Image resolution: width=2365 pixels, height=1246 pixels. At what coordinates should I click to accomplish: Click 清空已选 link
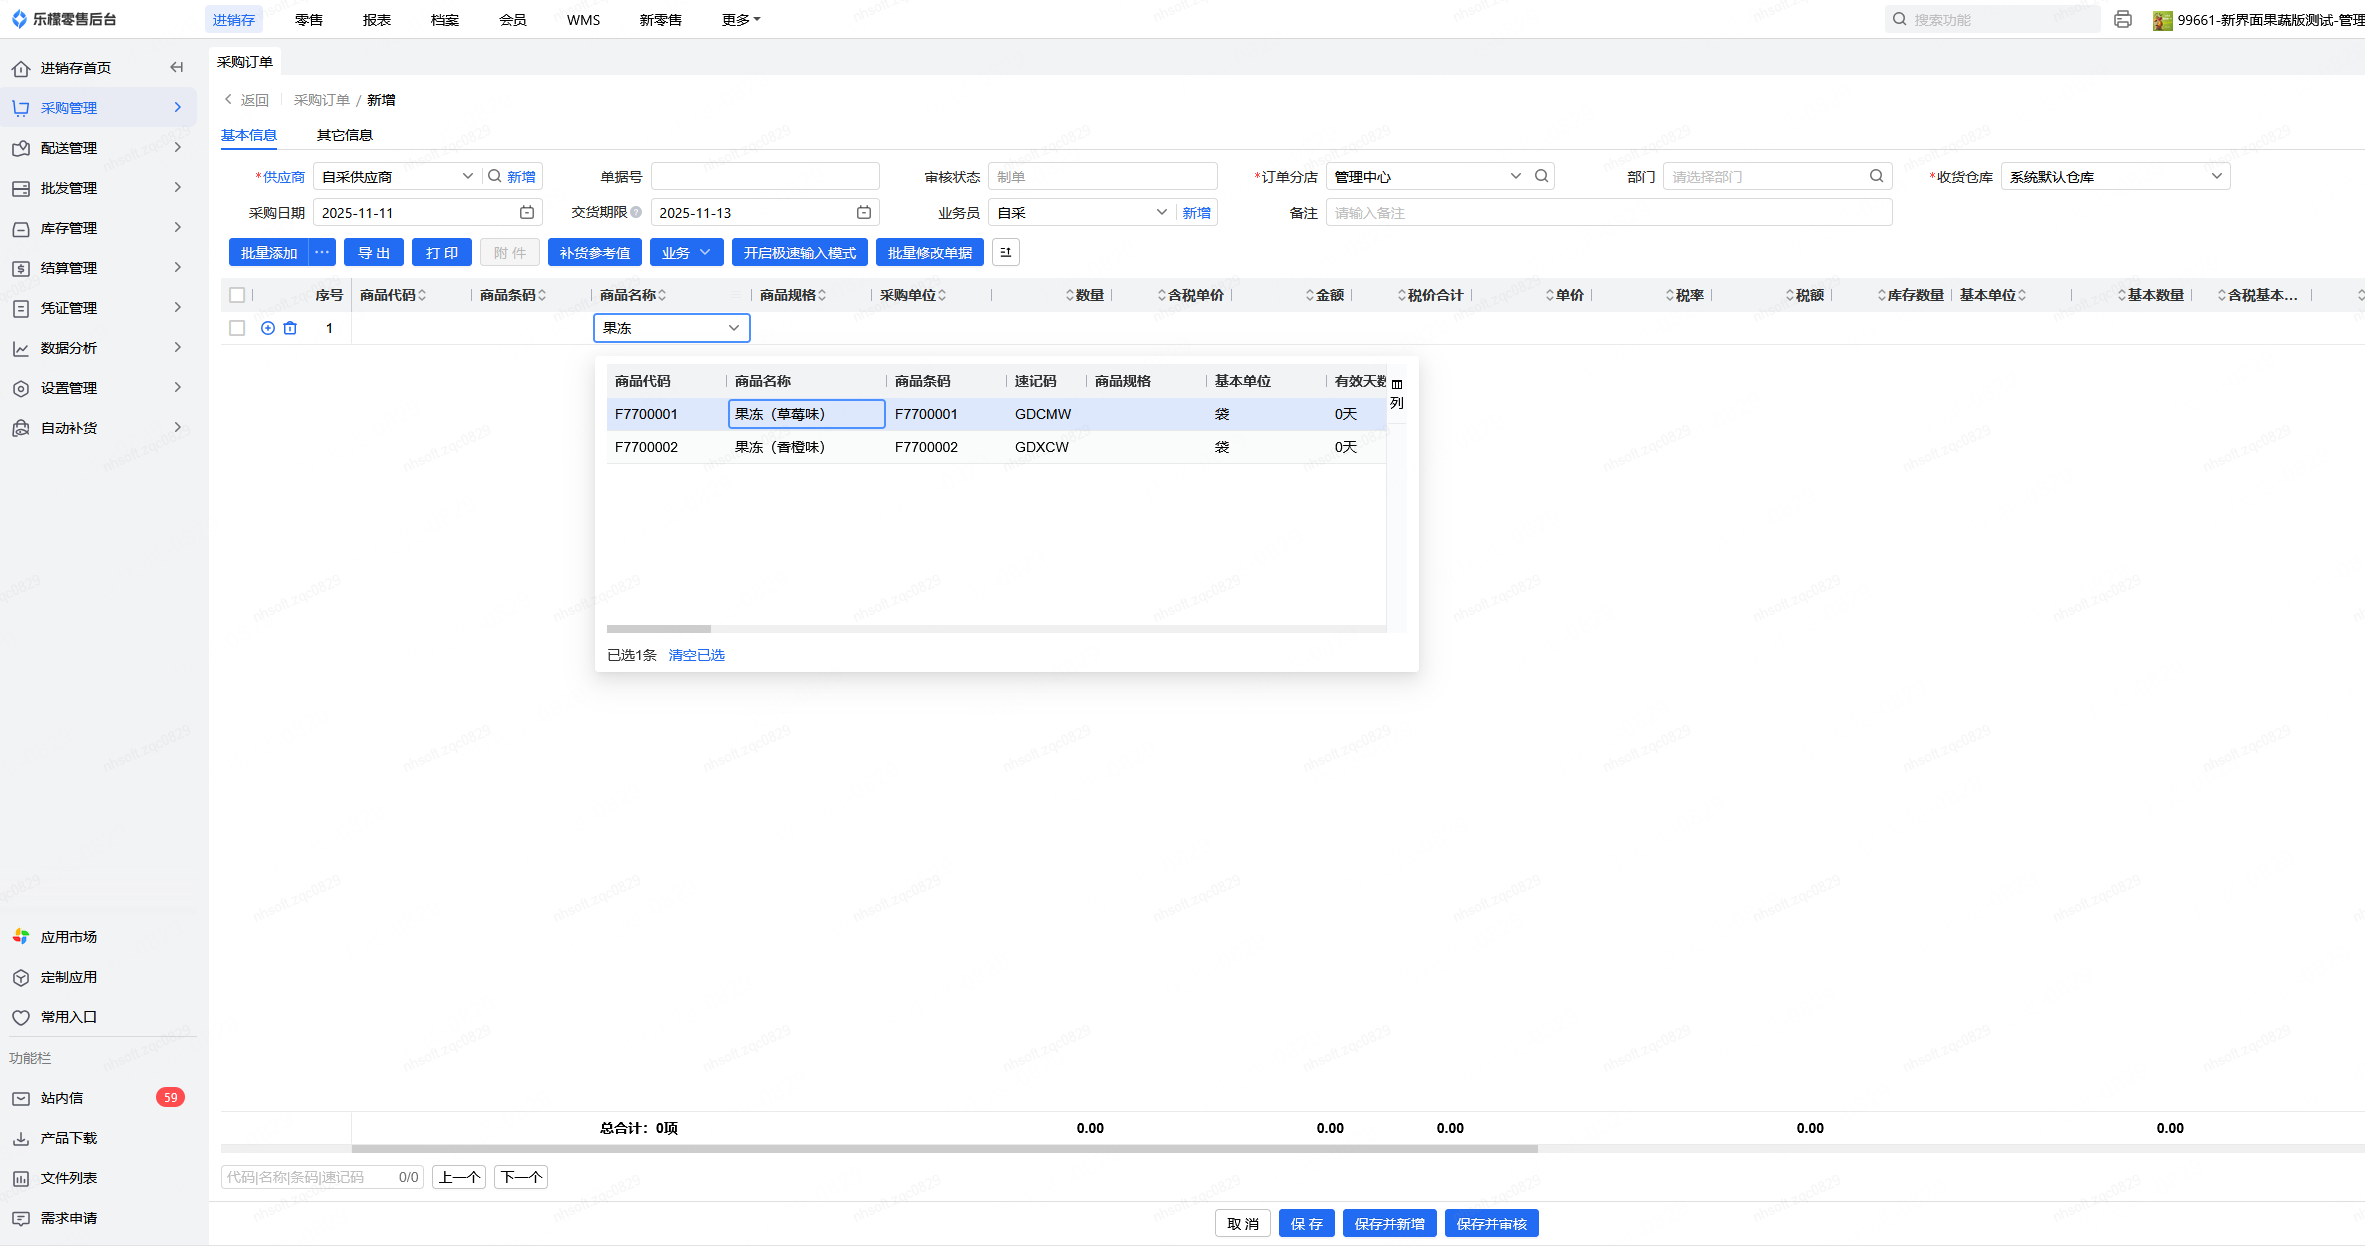(696, 655)
